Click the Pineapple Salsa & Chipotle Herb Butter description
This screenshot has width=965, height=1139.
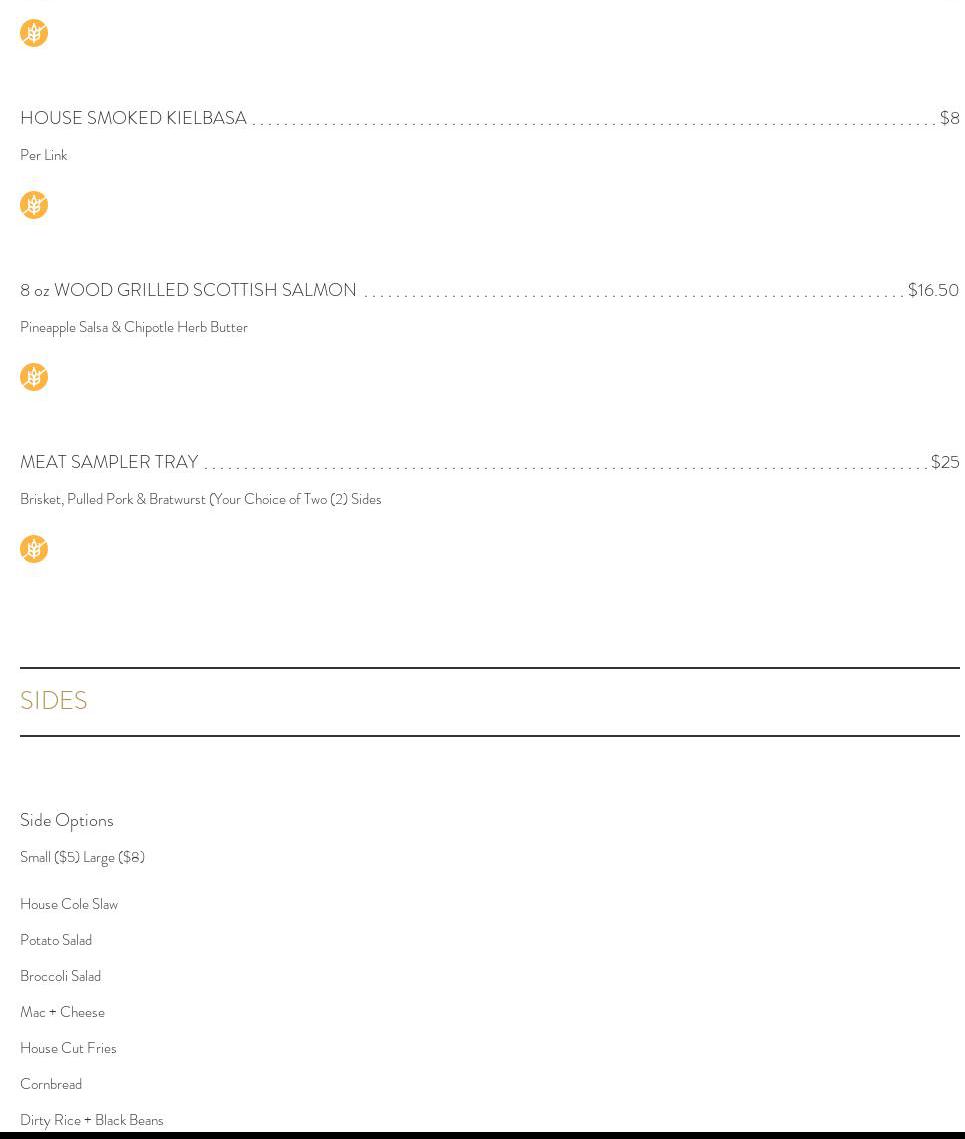click(x=134, y=327)
